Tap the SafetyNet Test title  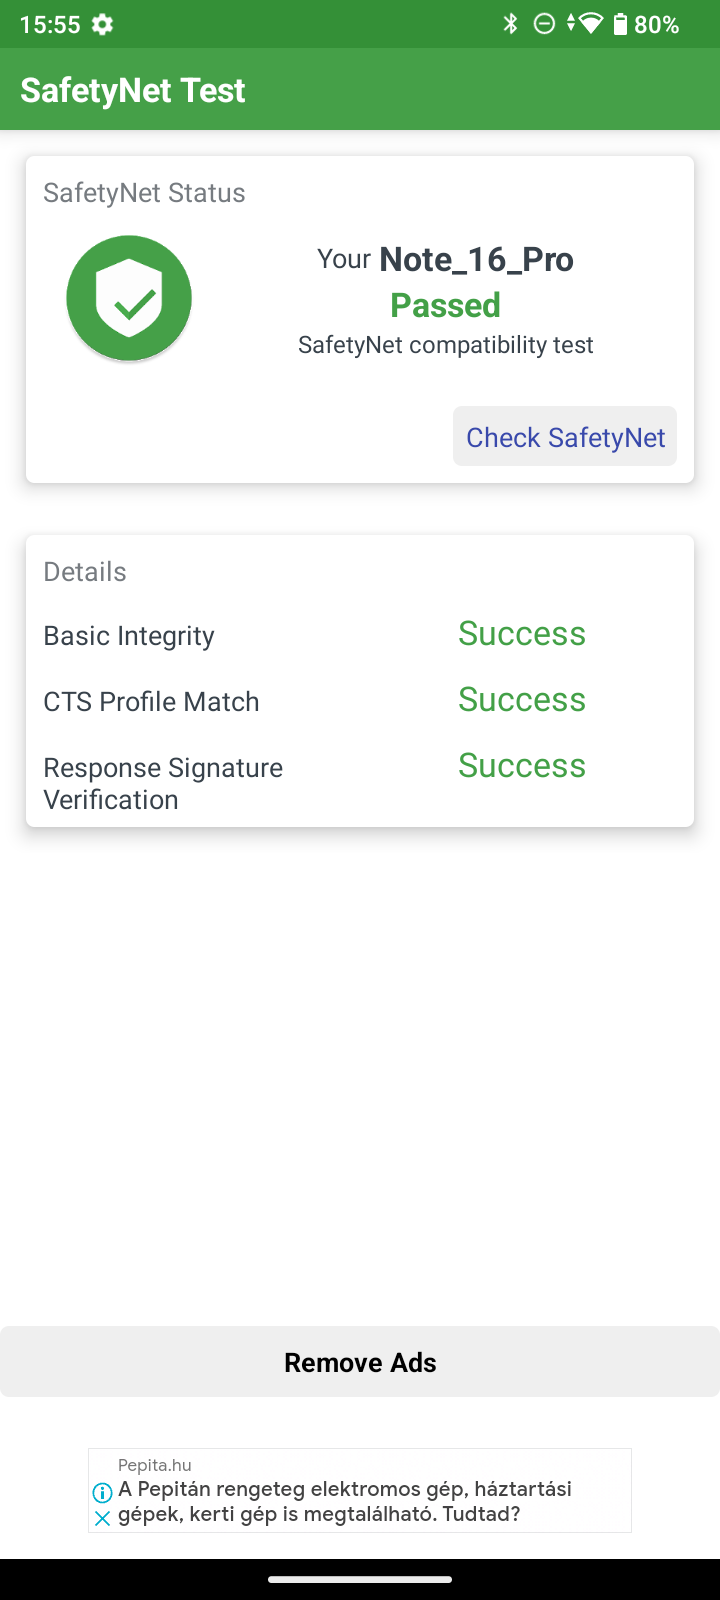click(x=133, y=90)
